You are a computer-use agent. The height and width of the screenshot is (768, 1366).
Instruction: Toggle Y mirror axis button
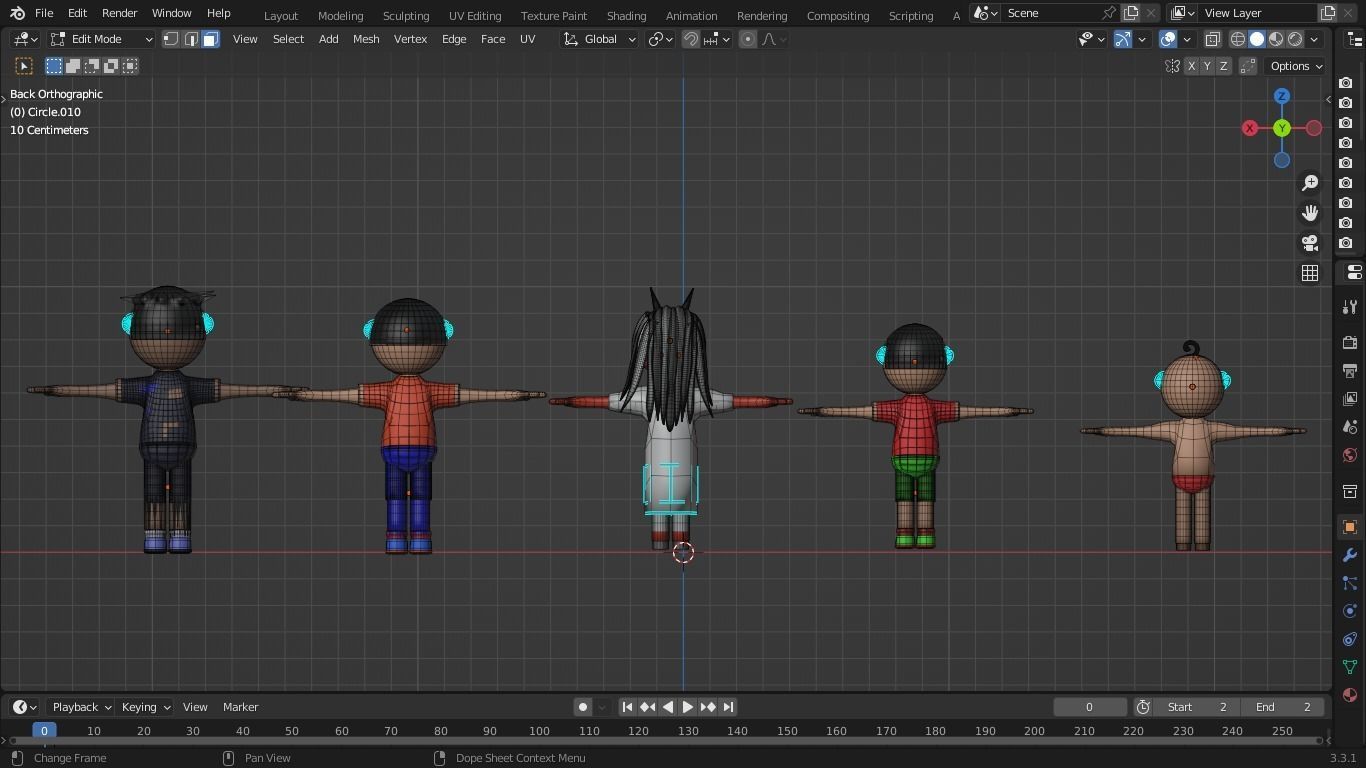(1207, 66)
